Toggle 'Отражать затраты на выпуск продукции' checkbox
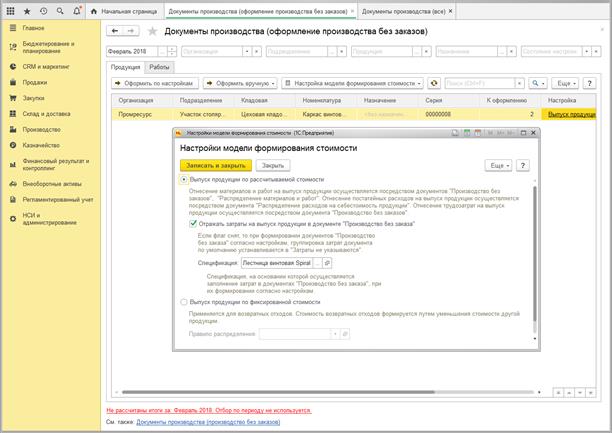Viewport: 612px width, 433px height. (193, 225)
